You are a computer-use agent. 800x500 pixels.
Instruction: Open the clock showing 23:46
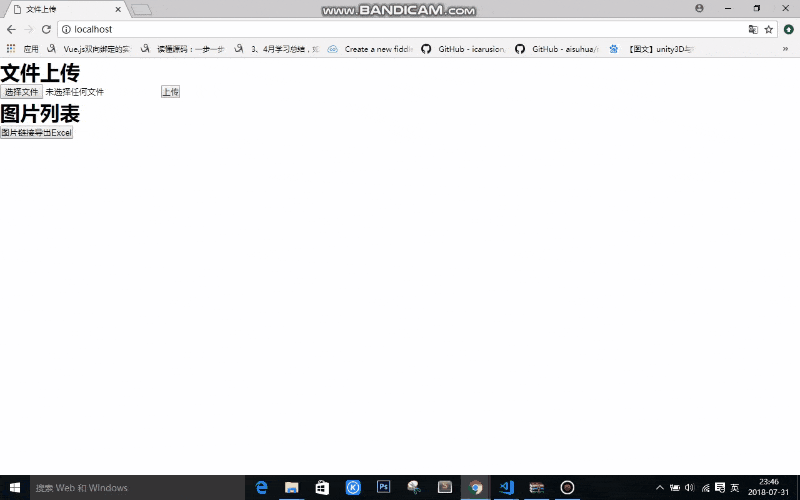768,487
